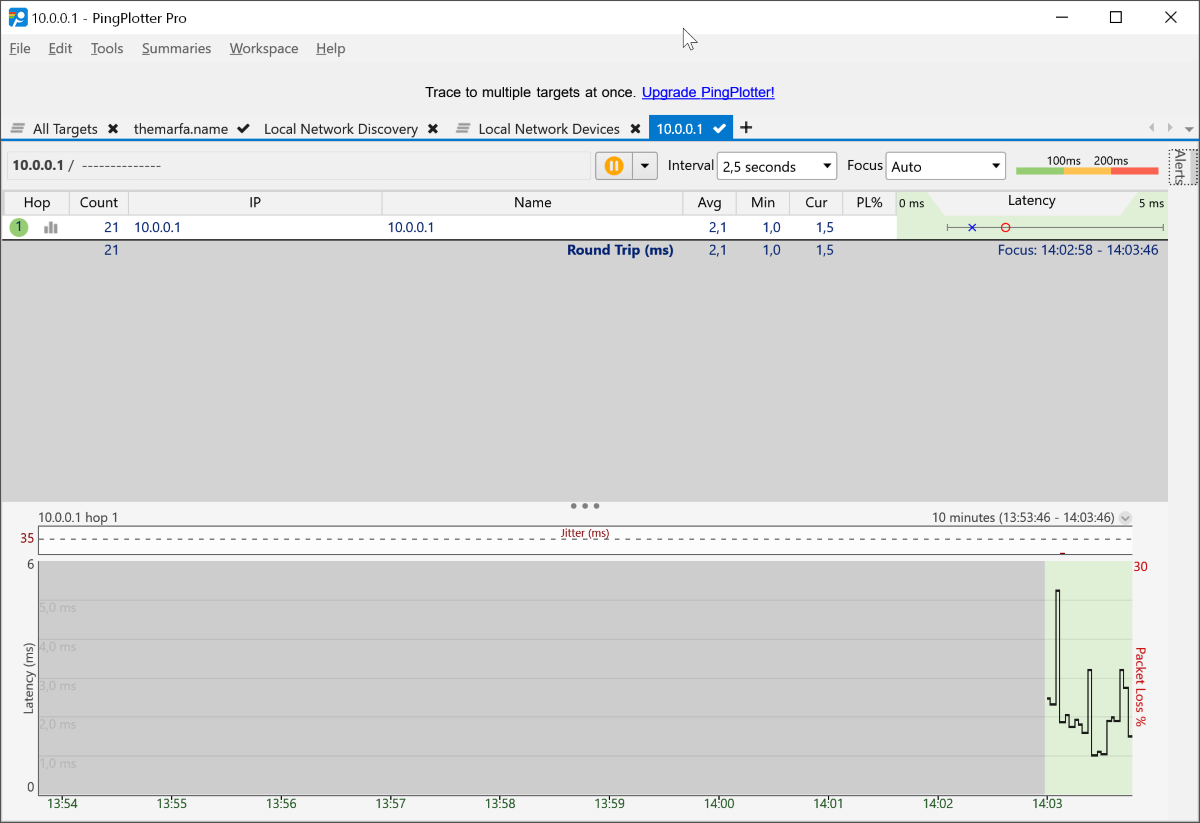Expand the 10 minutes timeline range dropdown
The height and width of the screenshot is (823, 1200).
pyautogui.click(x=1126, y=518)
